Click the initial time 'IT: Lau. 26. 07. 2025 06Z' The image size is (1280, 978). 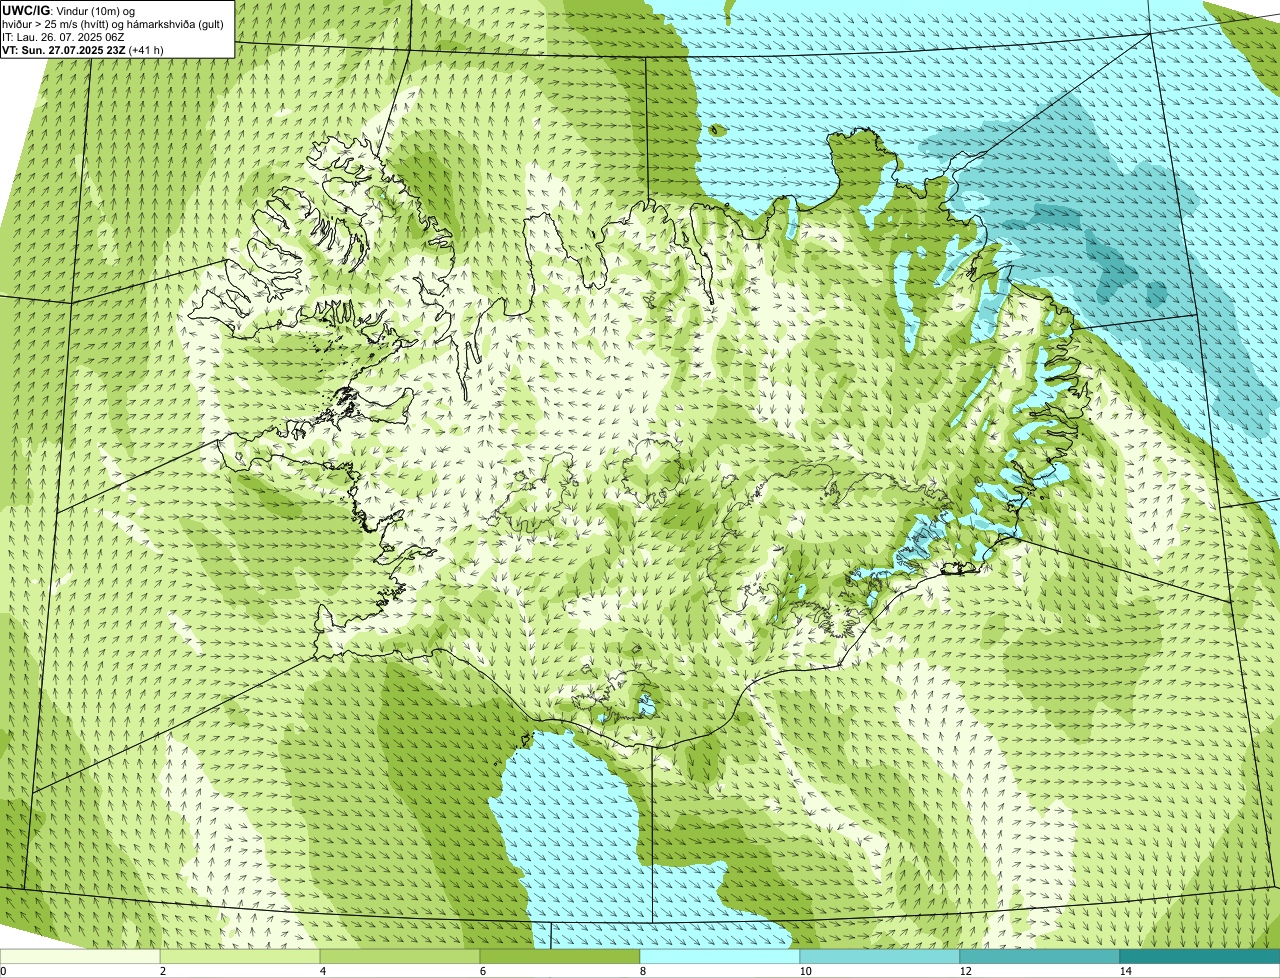click(x=64, y=36)
